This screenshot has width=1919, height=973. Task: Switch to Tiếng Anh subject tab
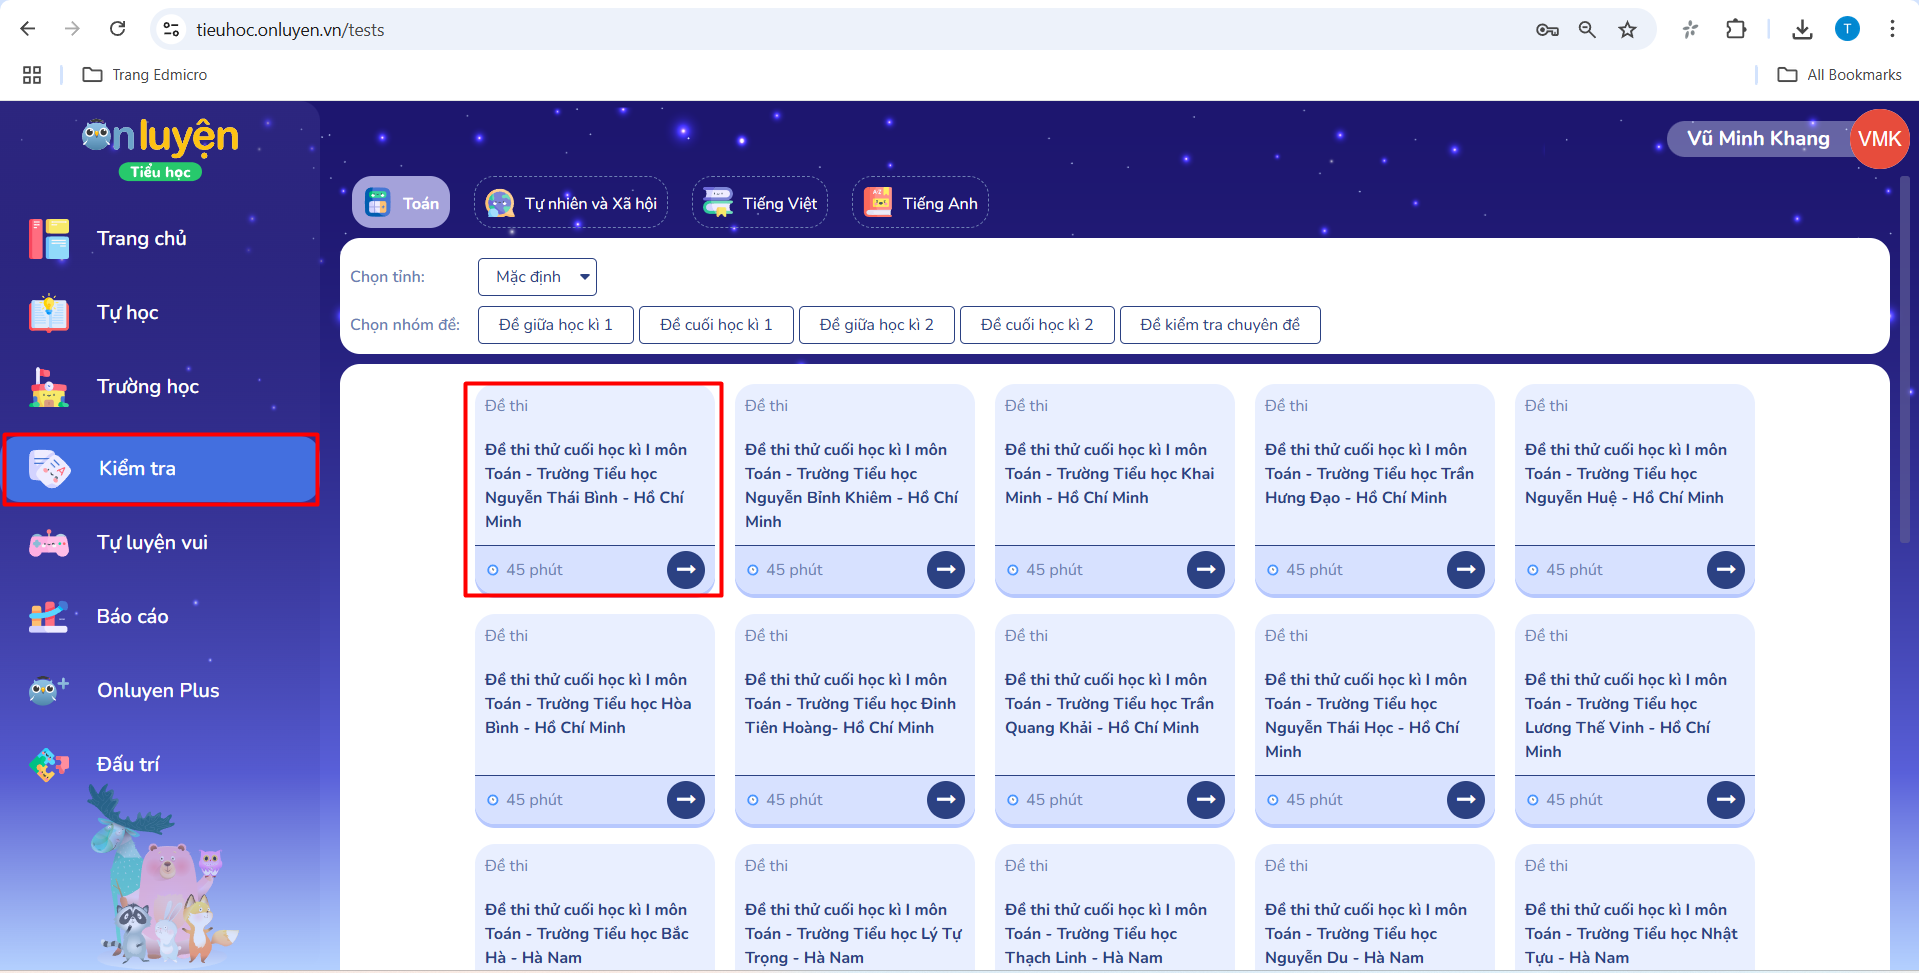tap(920, 203)
